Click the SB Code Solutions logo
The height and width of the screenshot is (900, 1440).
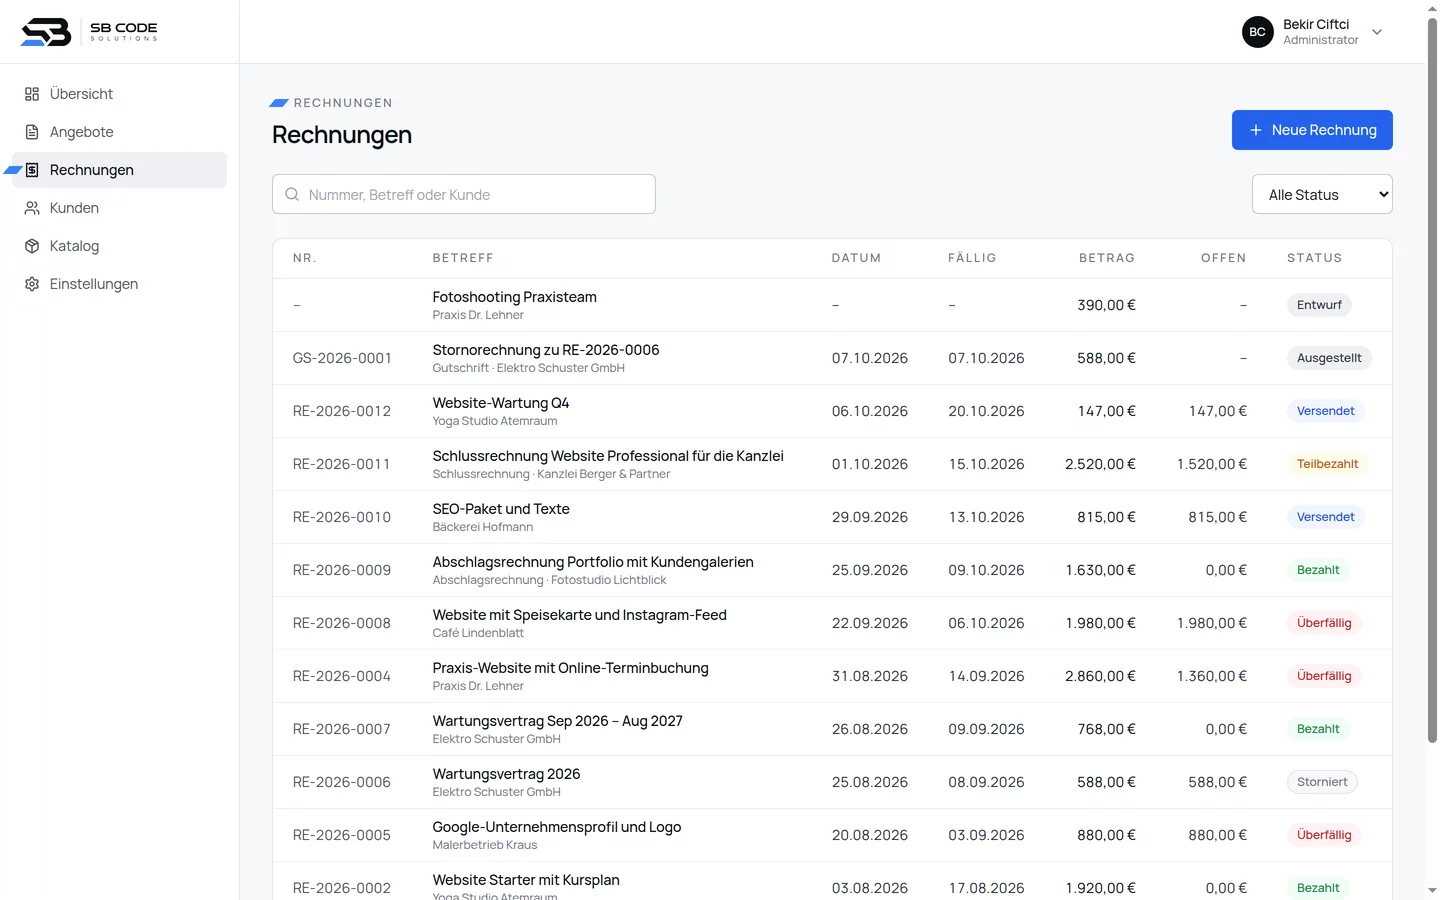pyautogui.click(x=89, y=32)
